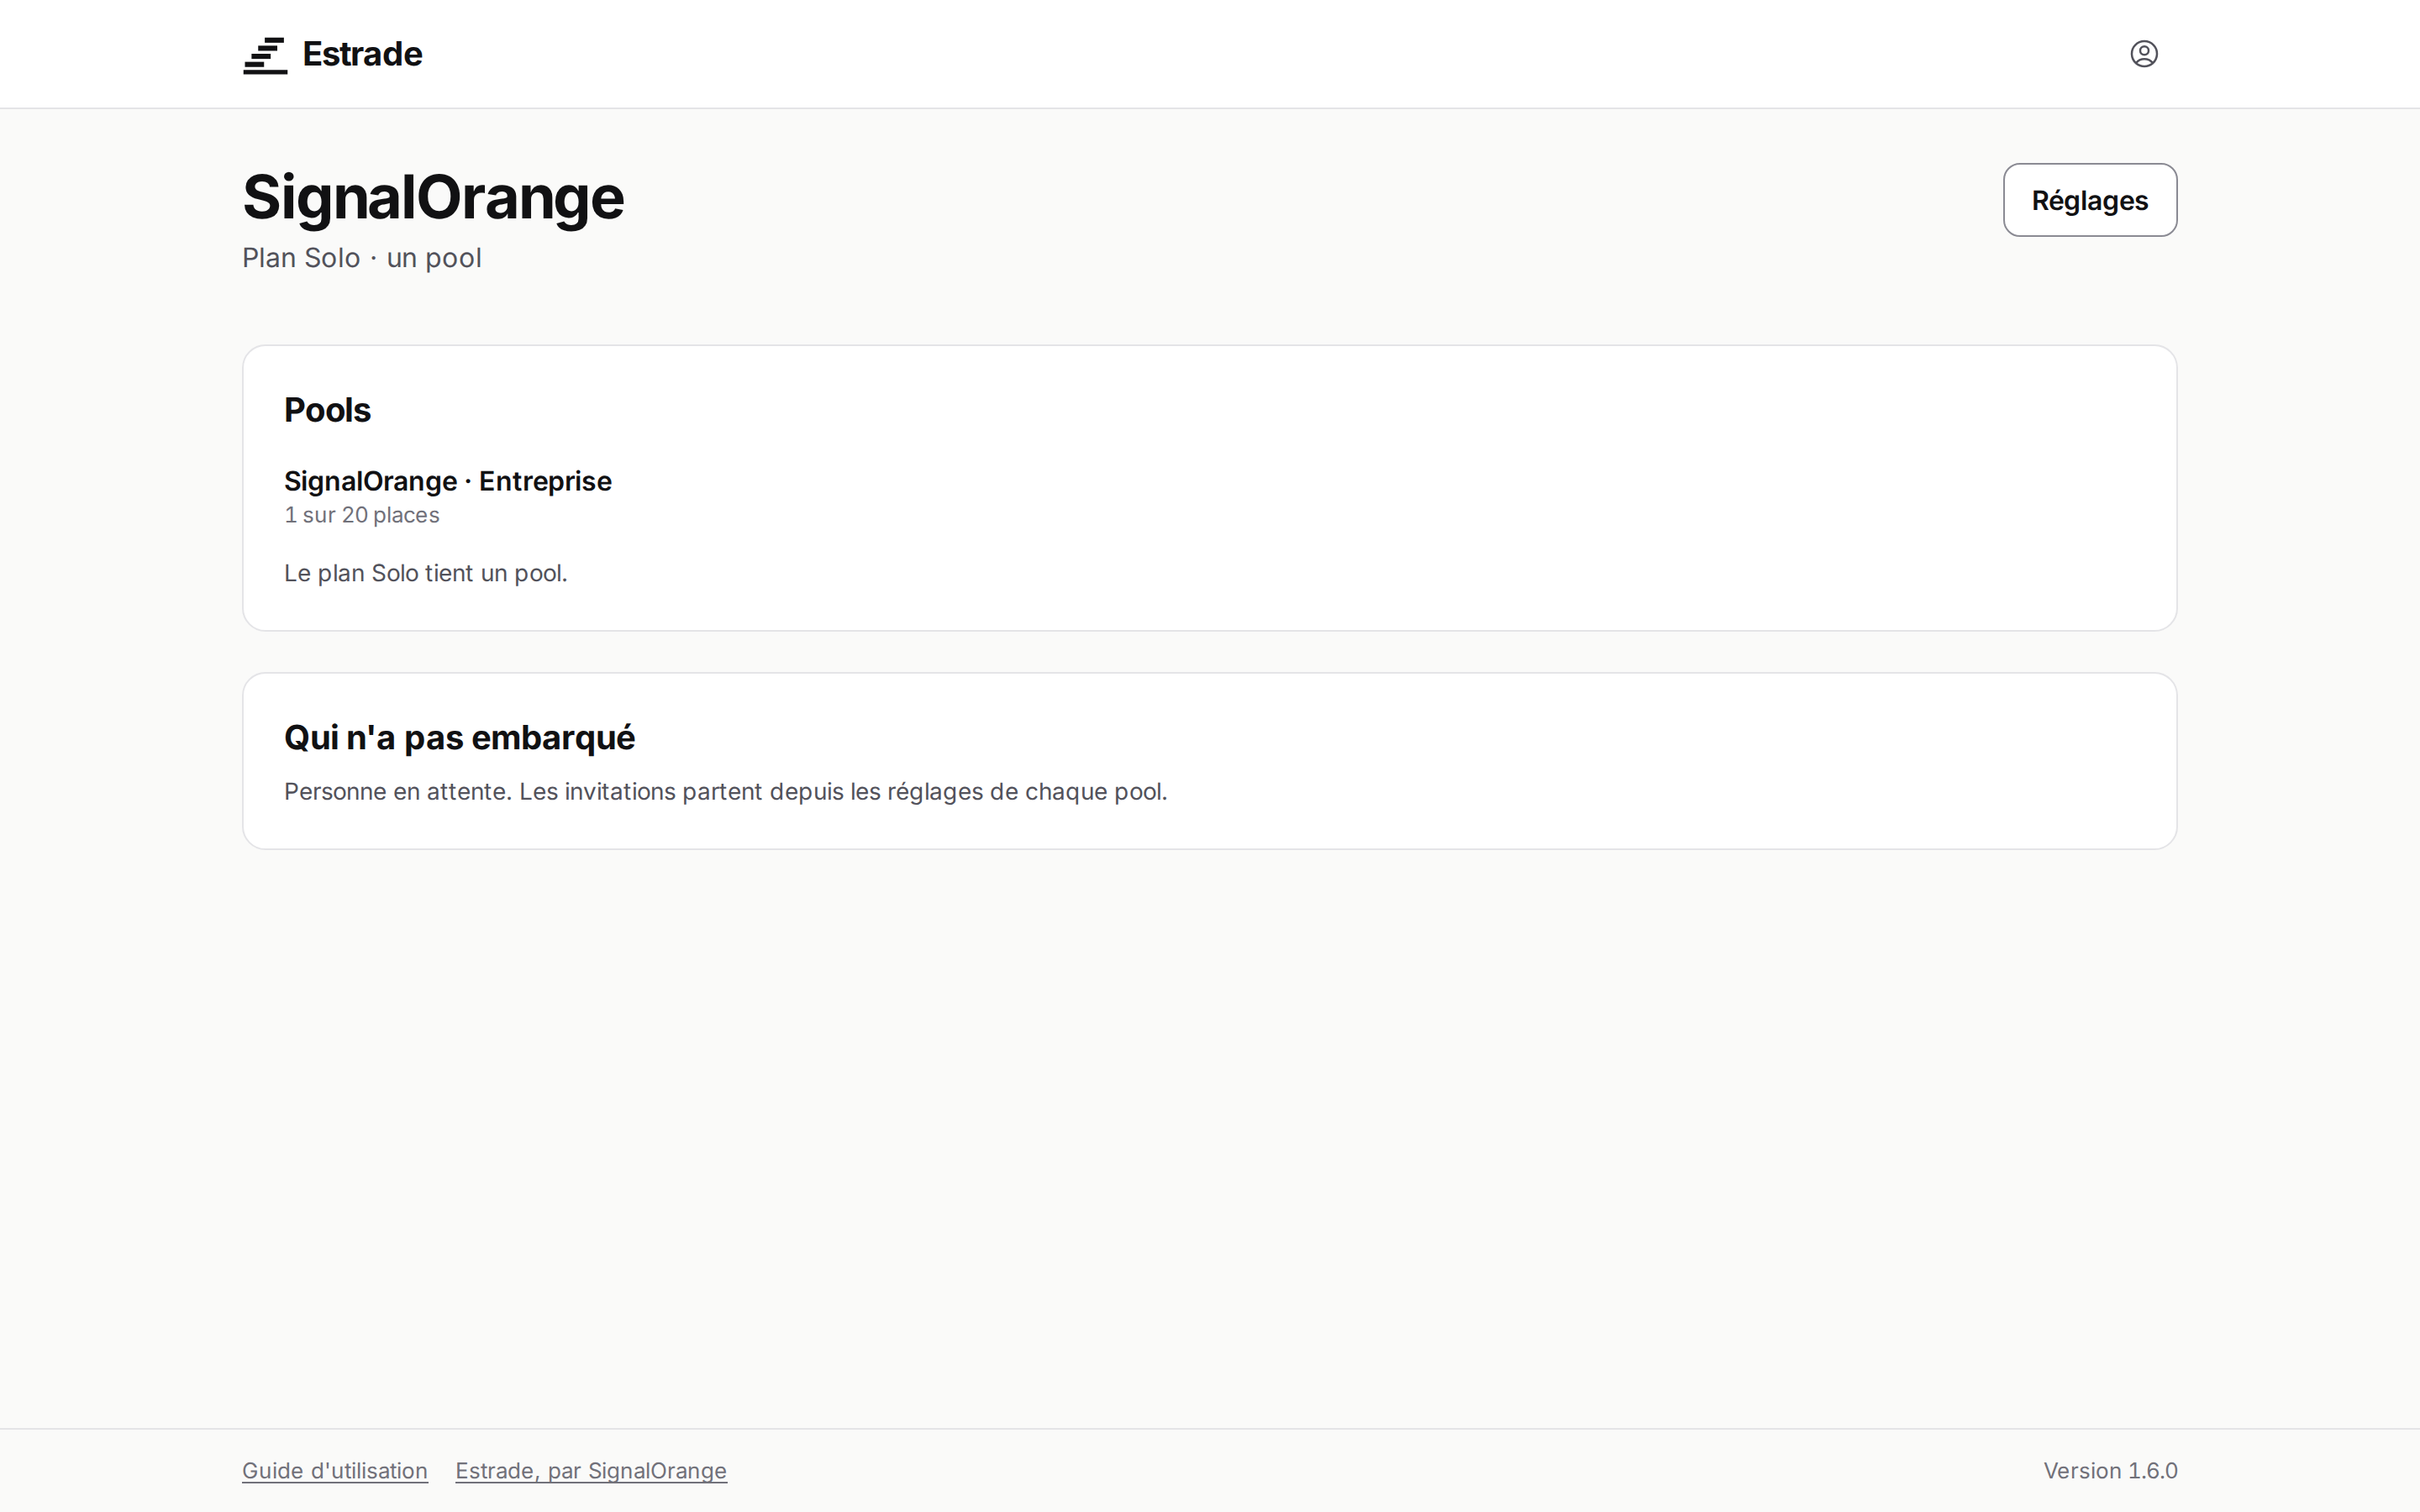The width and height of the screenshot is (2420, 1512).
Task: Follow the Guide d'utilisation link
Action: click(335, 1470)
